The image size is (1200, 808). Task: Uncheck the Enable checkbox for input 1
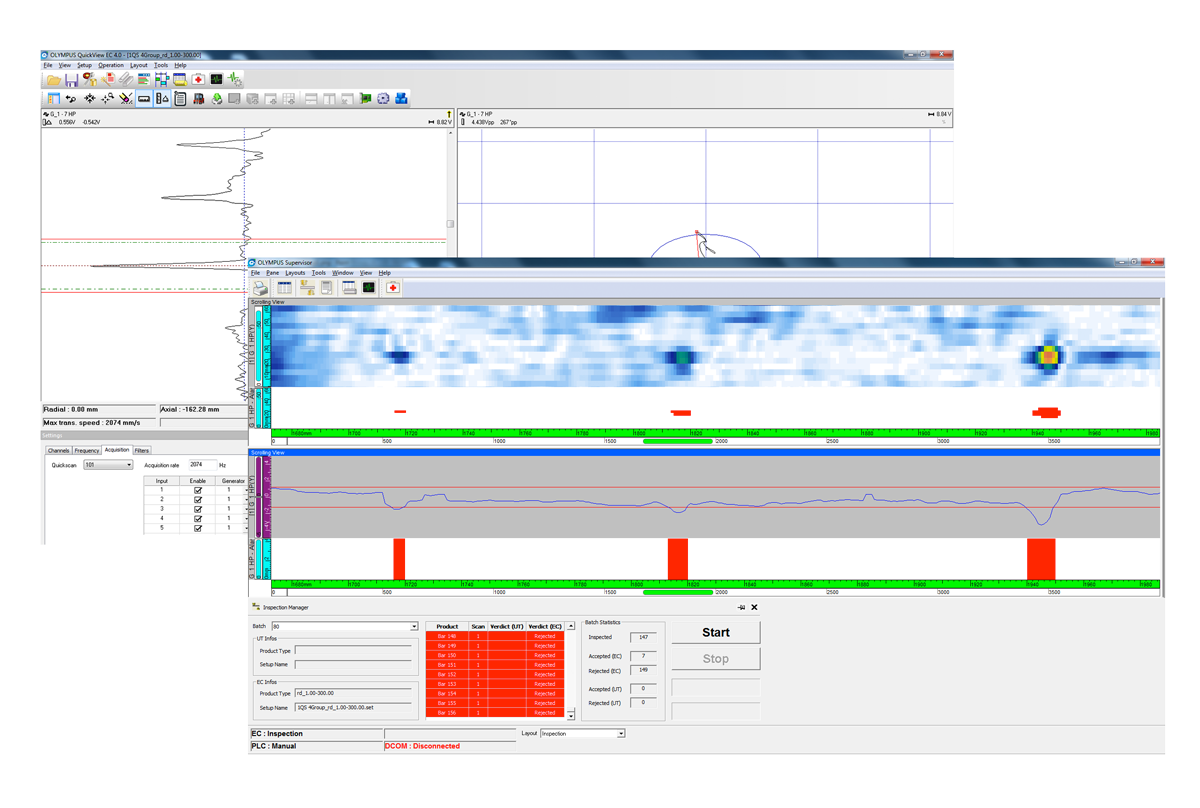click(198, 491)
